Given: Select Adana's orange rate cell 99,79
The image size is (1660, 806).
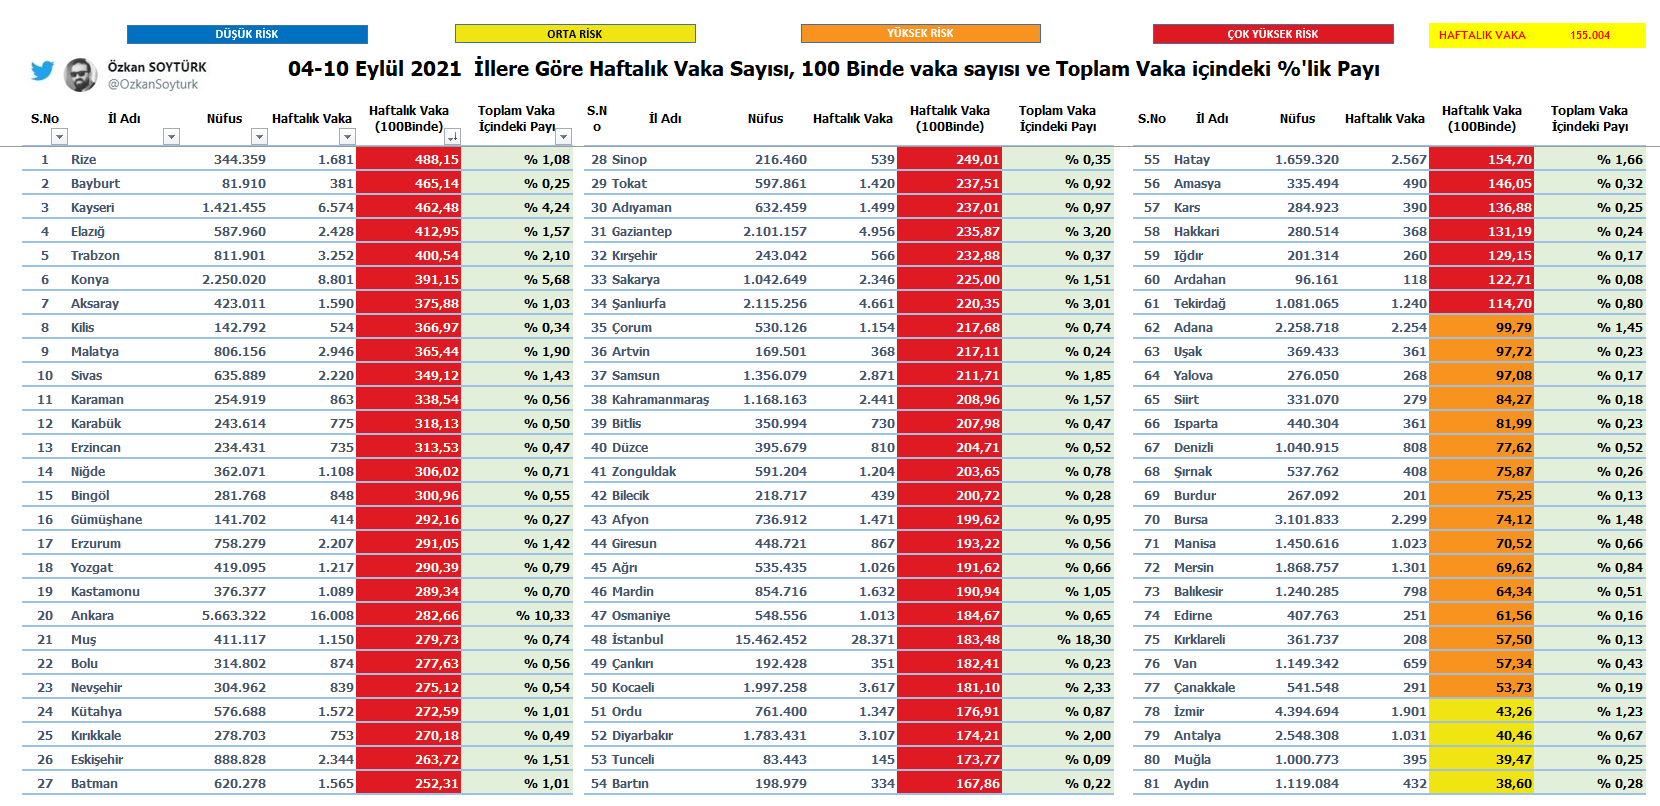Looking at the screenshot, I should pos(1482,327).
